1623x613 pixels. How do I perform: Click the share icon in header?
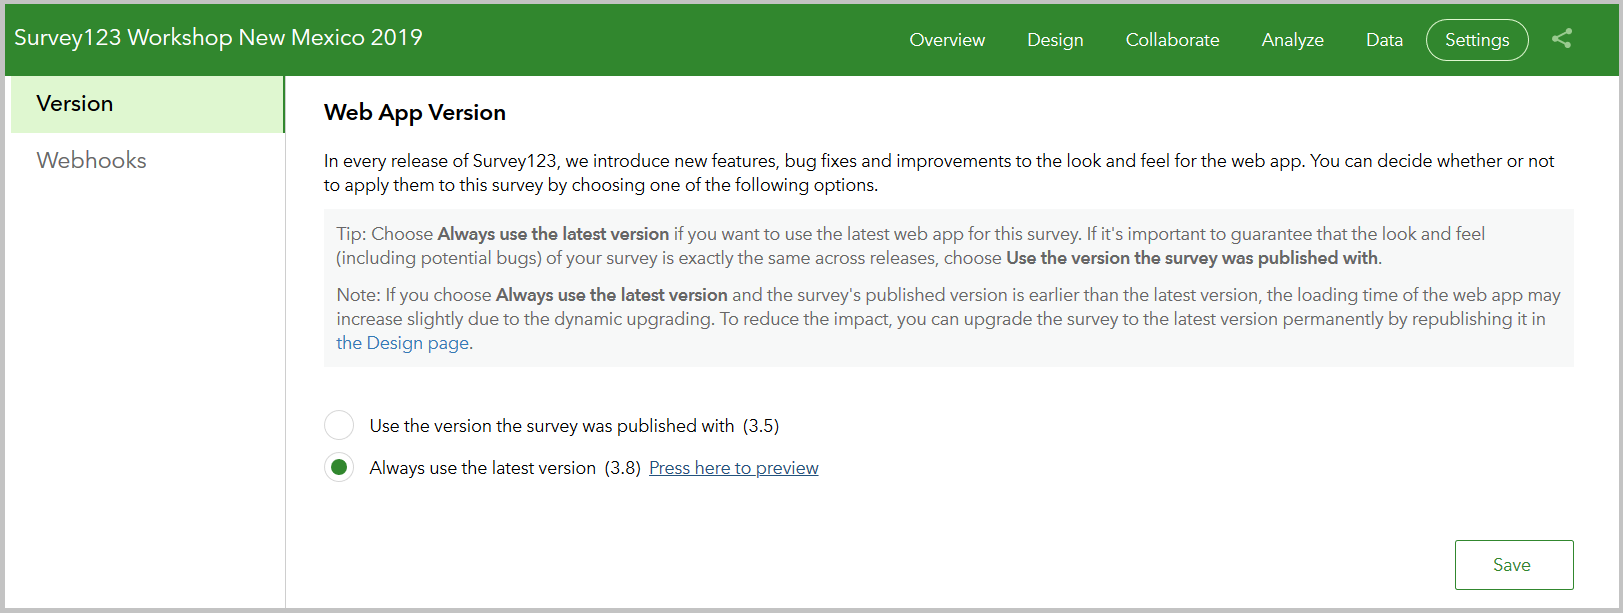1562,39
